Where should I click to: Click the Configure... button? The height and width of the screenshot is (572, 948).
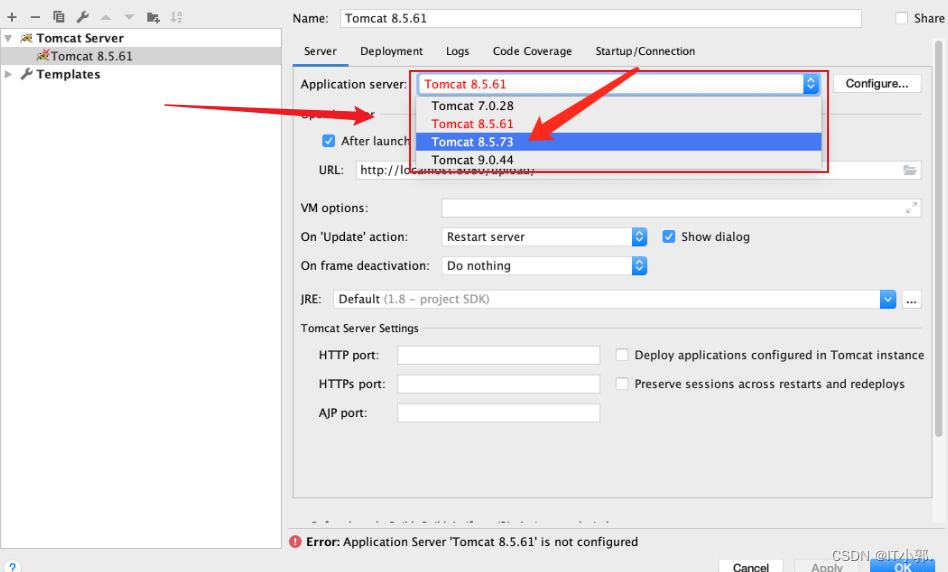pos(877,83)
